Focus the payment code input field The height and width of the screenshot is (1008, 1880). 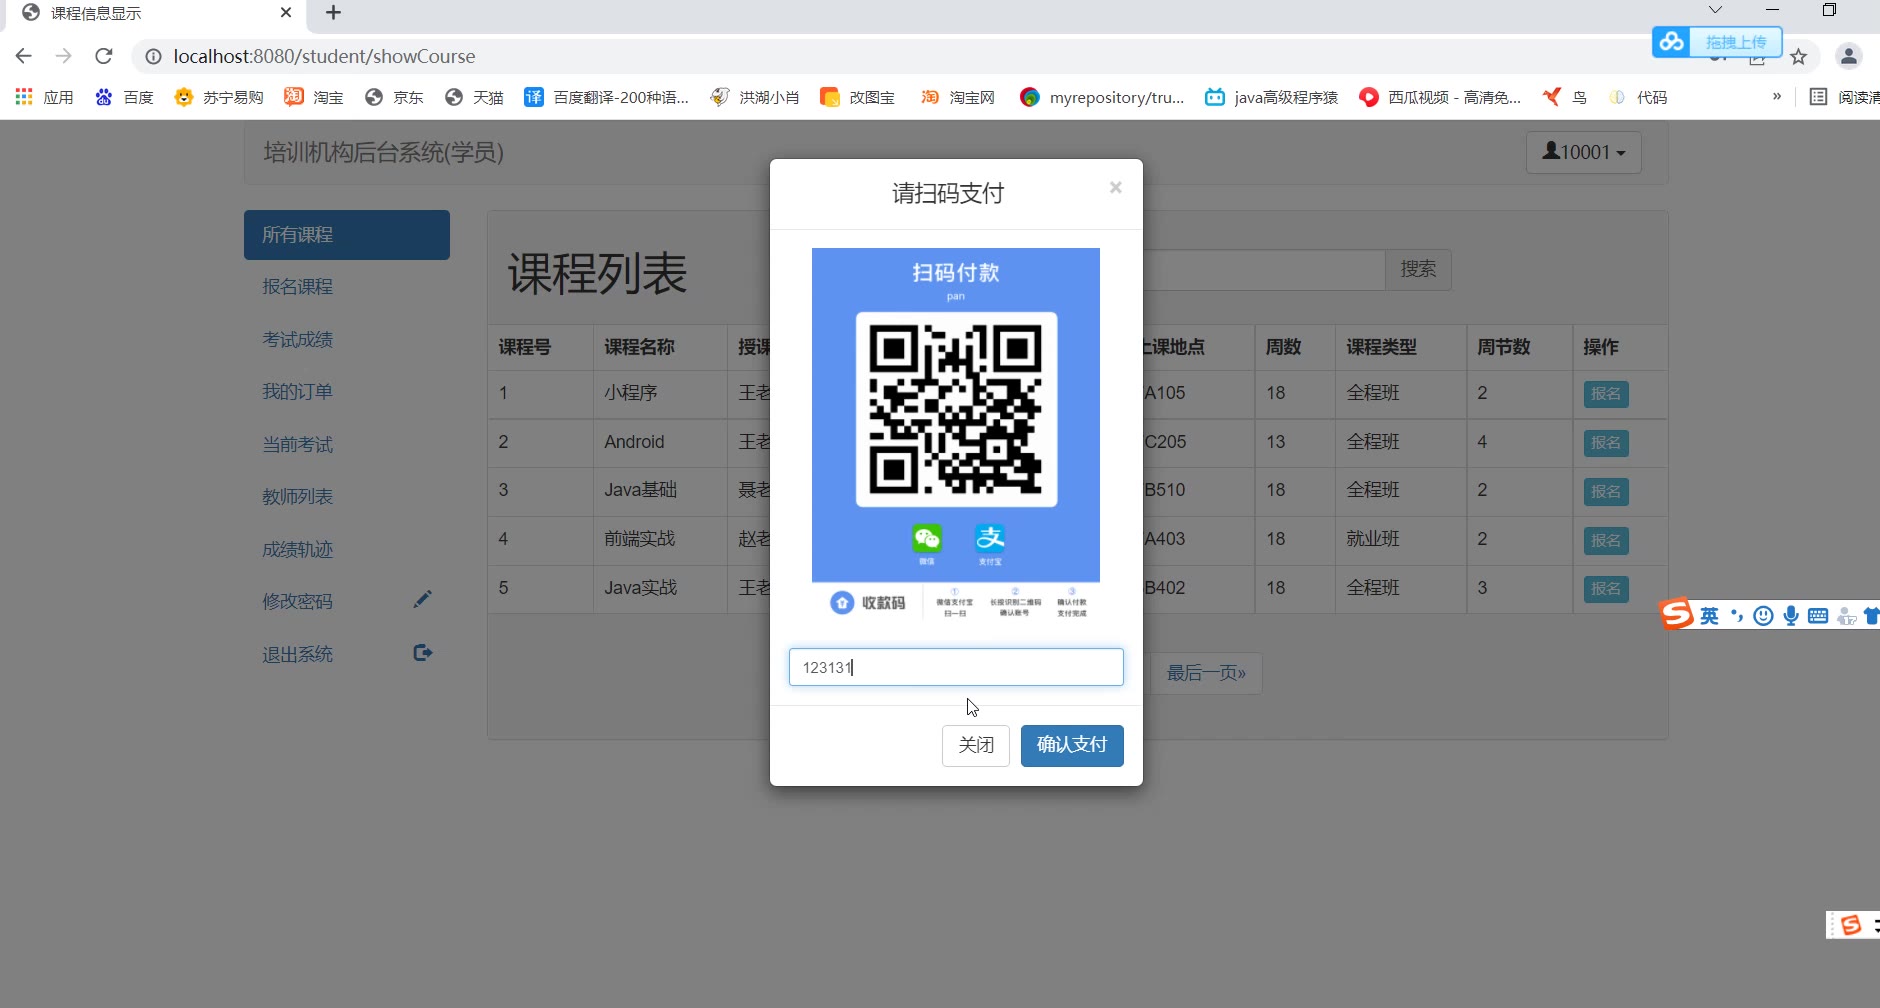[x=956, y=667]
